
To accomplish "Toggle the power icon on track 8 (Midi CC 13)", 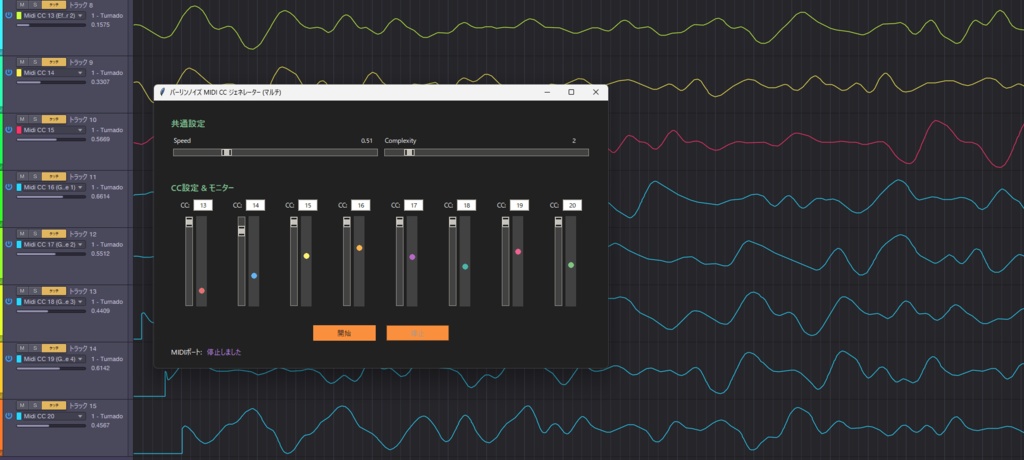I will coord(8,15).
